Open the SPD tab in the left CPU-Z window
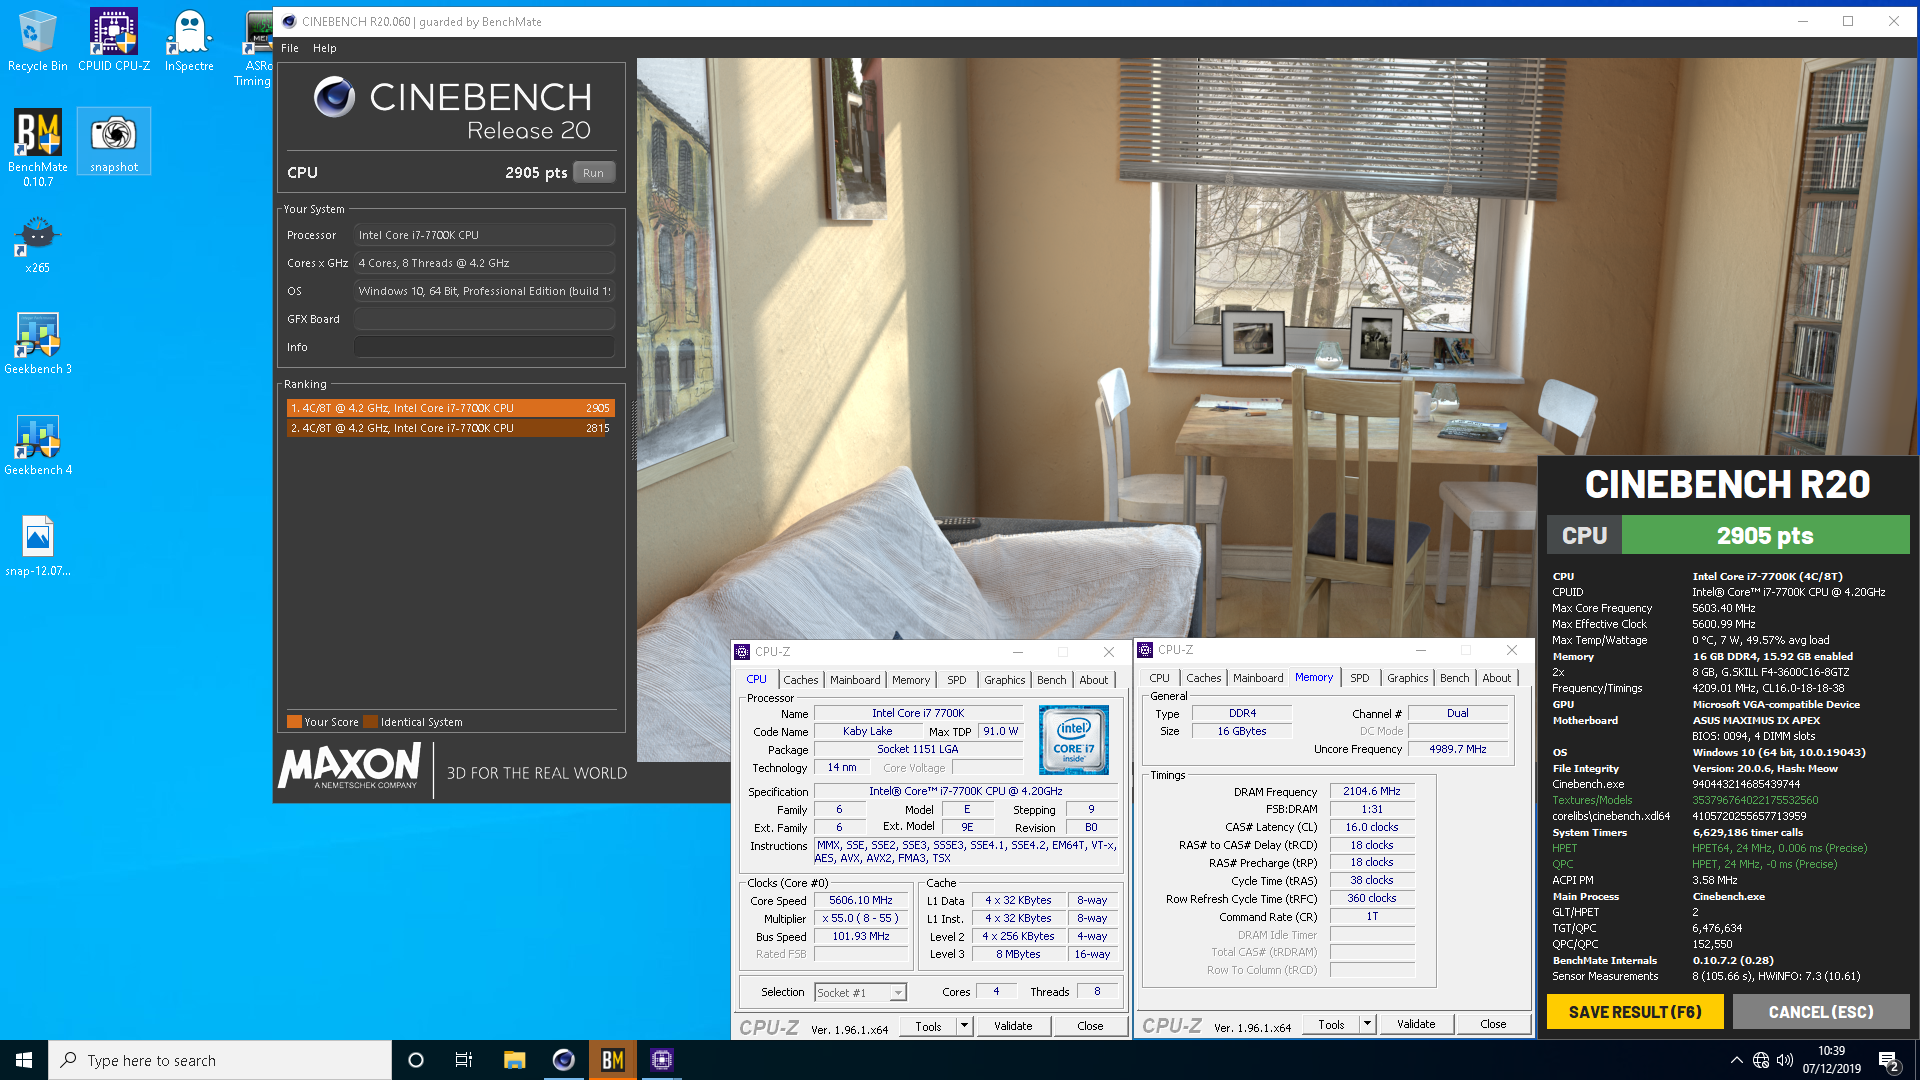The image size is (1920, 1080). pyautogui.click(x=957, y=680)
